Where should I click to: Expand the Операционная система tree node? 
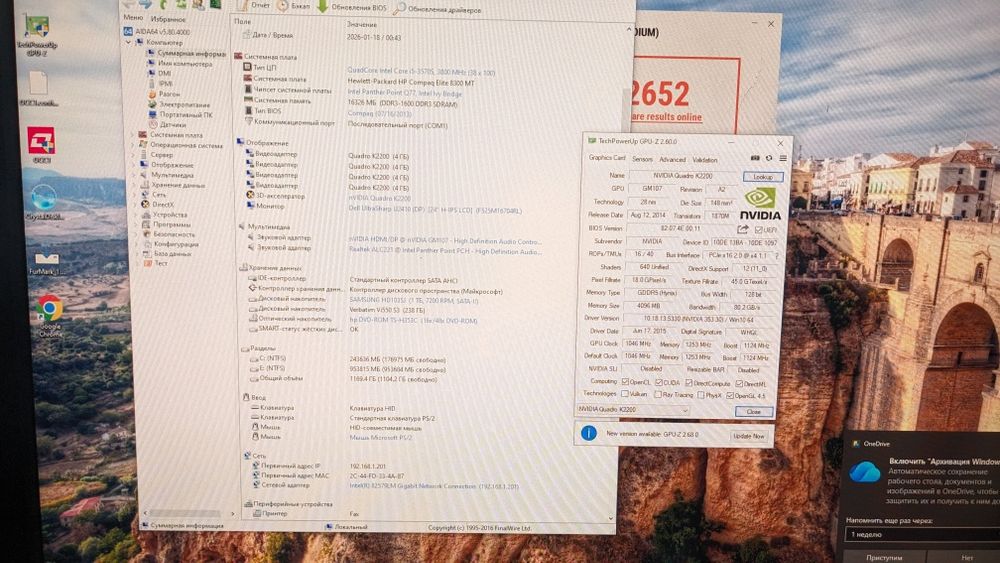coord(133,145)
